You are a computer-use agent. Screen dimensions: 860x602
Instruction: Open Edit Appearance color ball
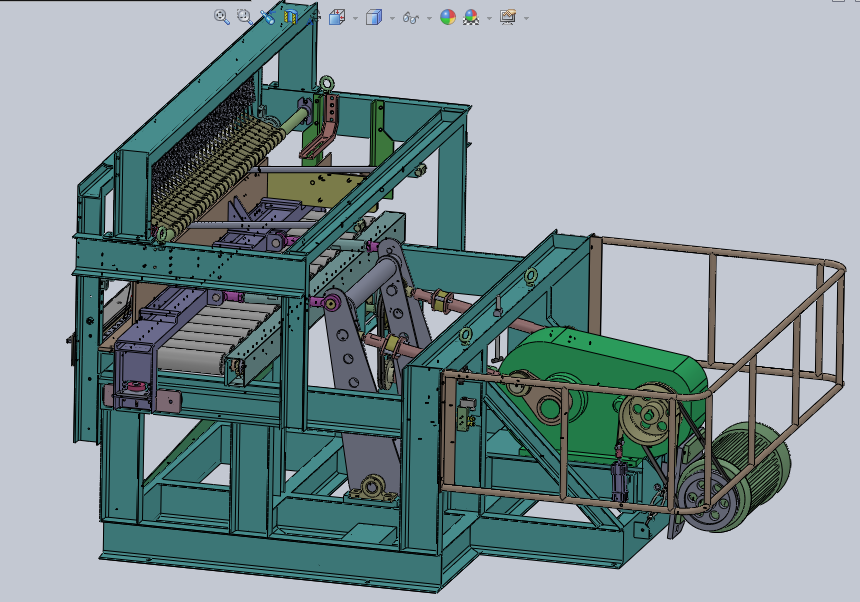(448, 17)
